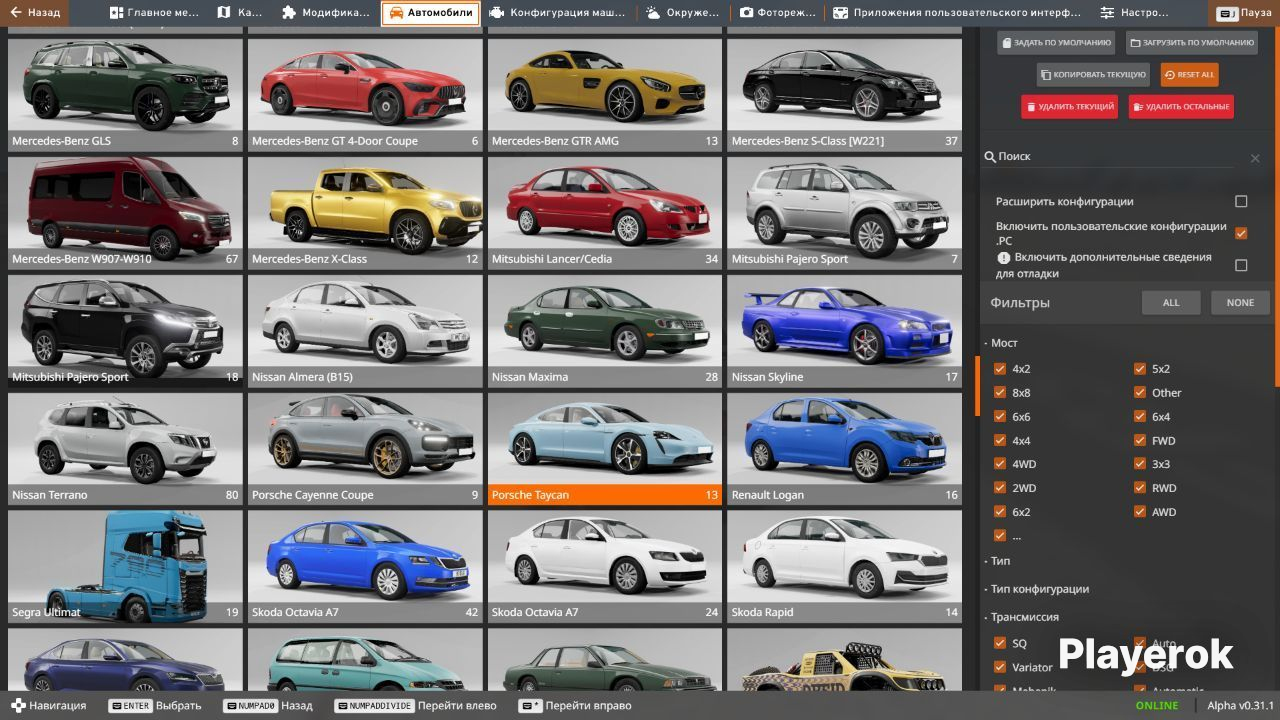Choose the Mercedes-Benz X-Class pickup

tap(365, 212)
